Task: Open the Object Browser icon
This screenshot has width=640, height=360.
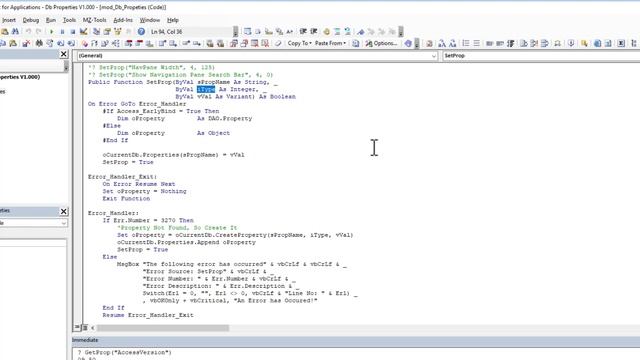Action: pyautogui.click(x=118, y=31)
